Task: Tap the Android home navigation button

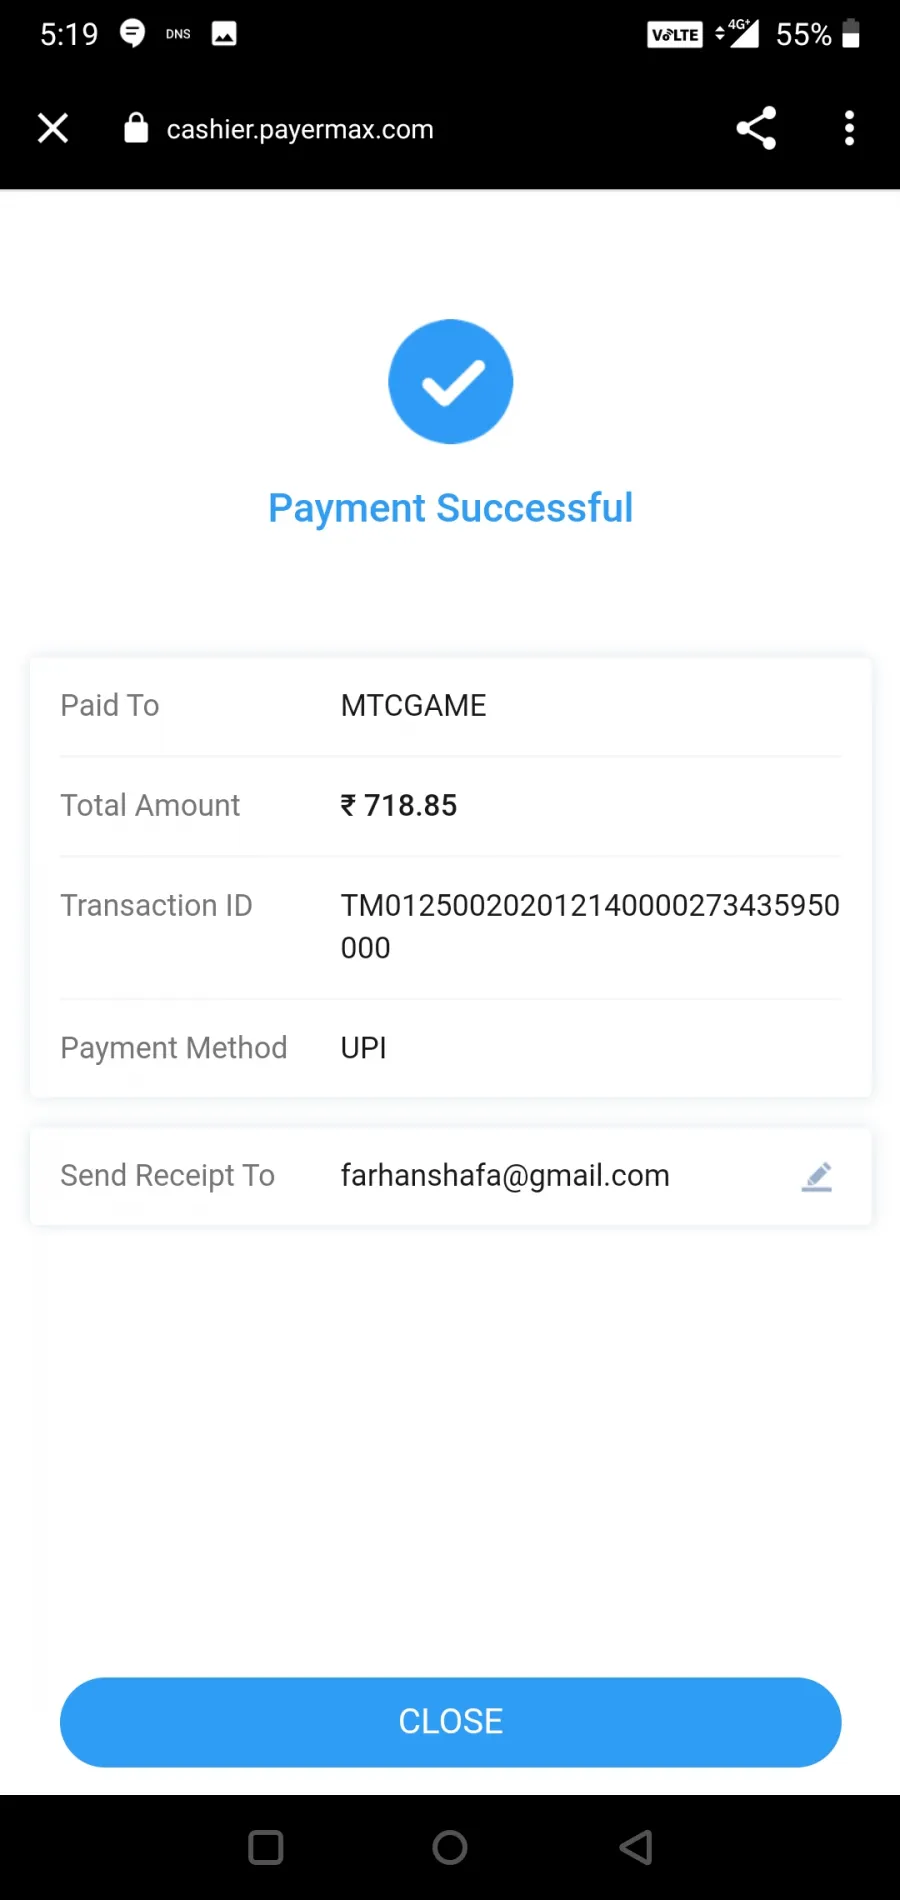Action: pos(450,1847)
